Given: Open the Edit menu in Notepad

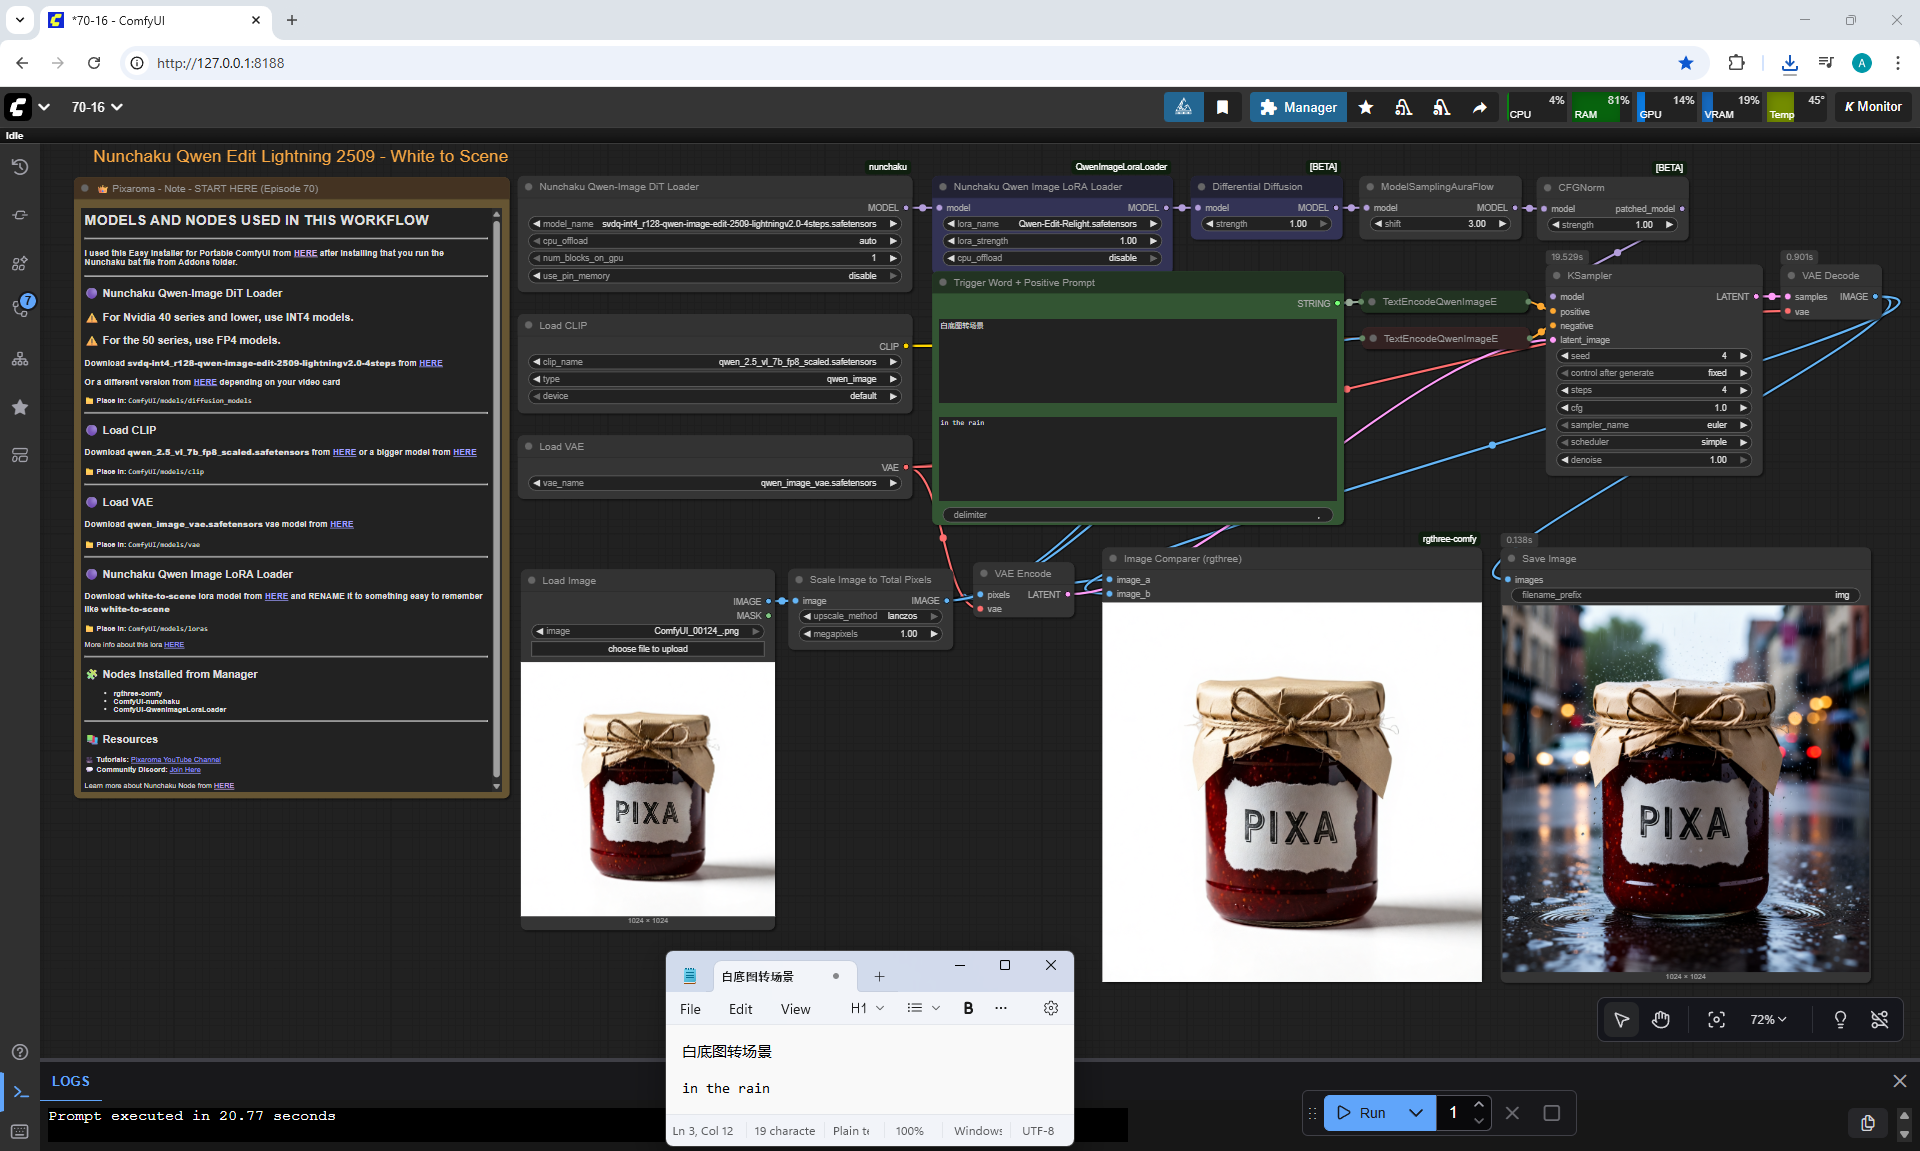Looking at the screenshot, I should [x=740, y=1009].
